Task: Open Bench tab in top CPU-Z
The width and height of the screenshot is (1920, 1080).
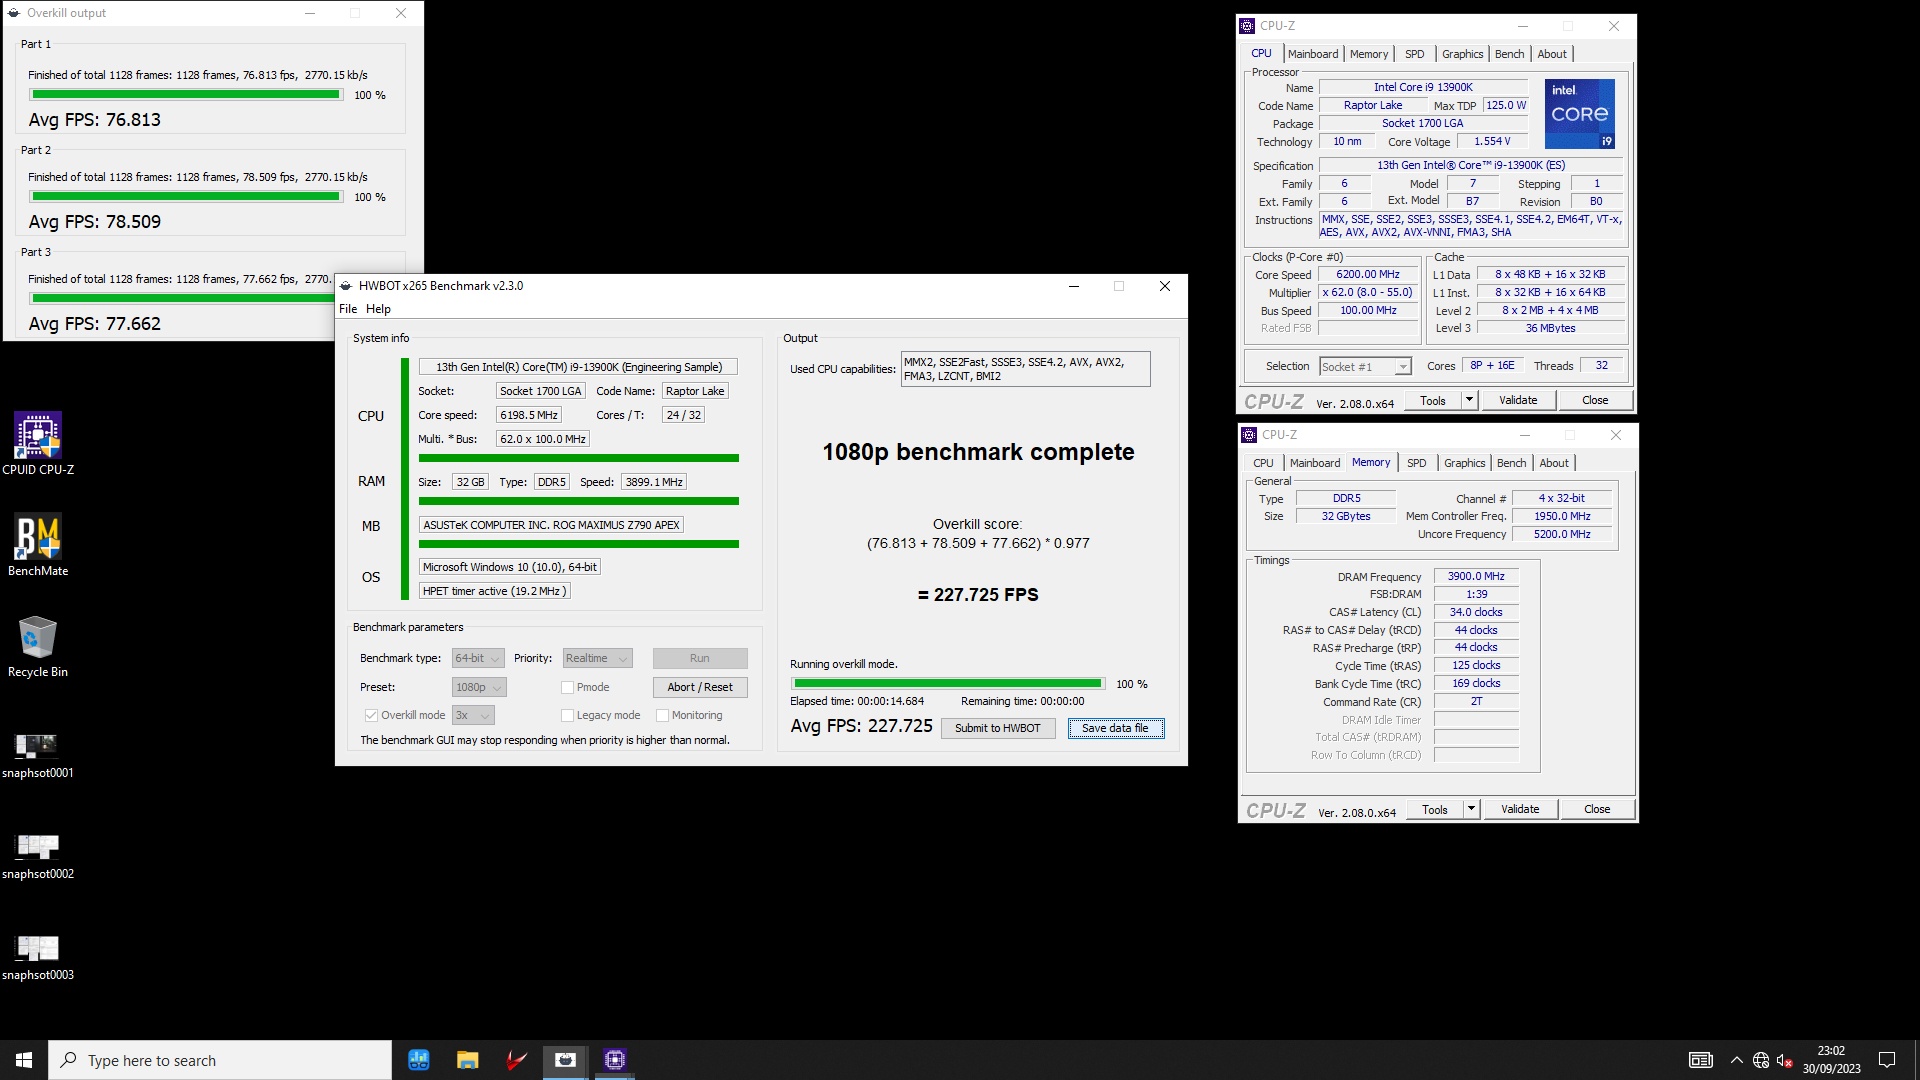Action: (x=1509, y=54)
